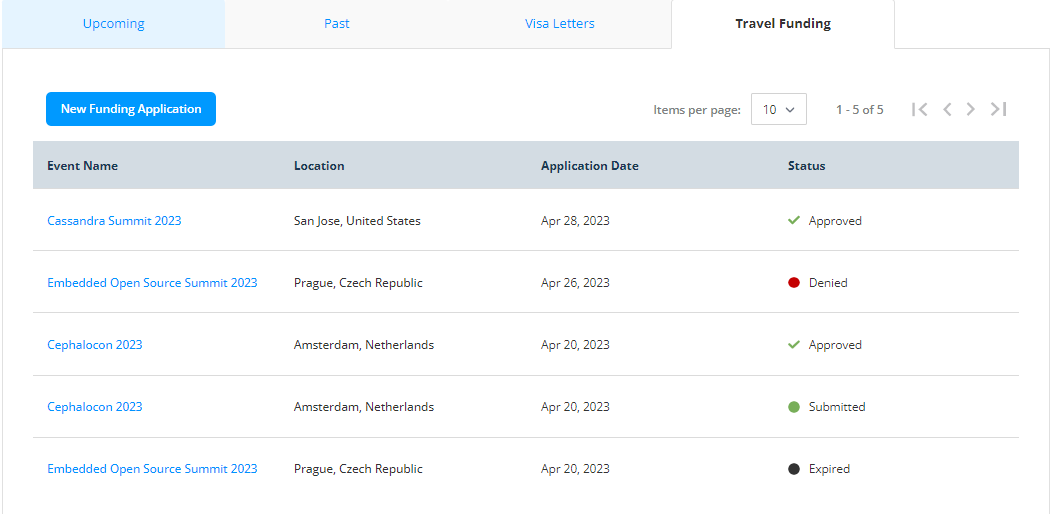Image resolution: width=1053 pixels, height=514 pixels.
Task: Open the Past tab
Action: pos(337,24)
